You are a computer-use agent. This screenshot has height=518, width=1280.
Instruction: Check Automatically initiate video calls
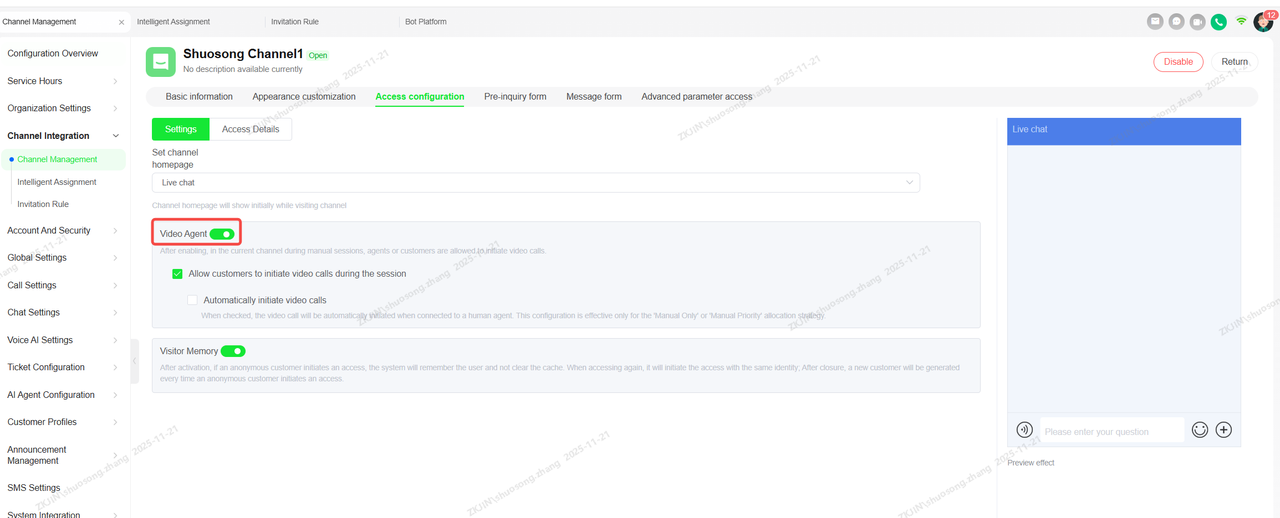pos(193,300)
